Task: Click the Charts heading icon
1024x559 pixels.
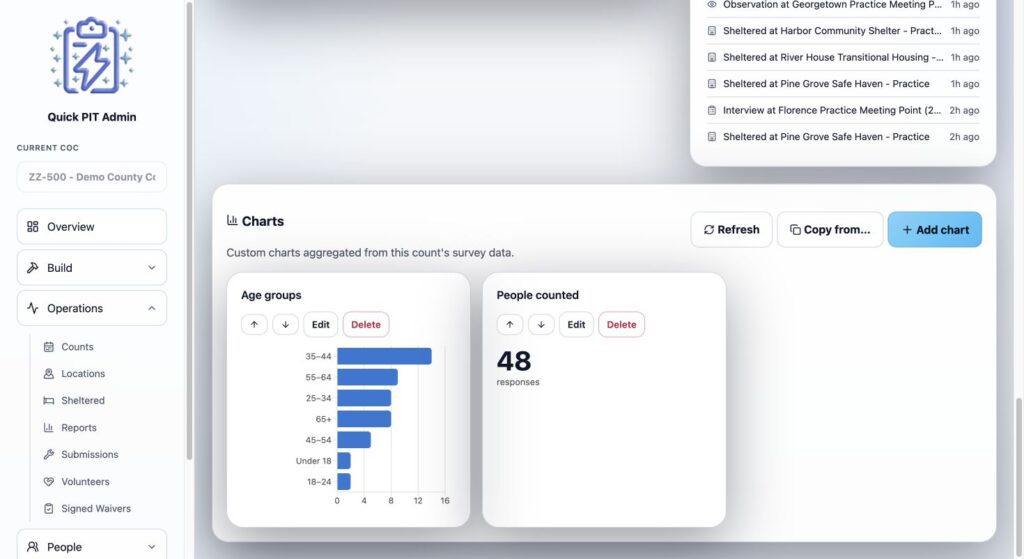Action: click(x=232, y=221)
